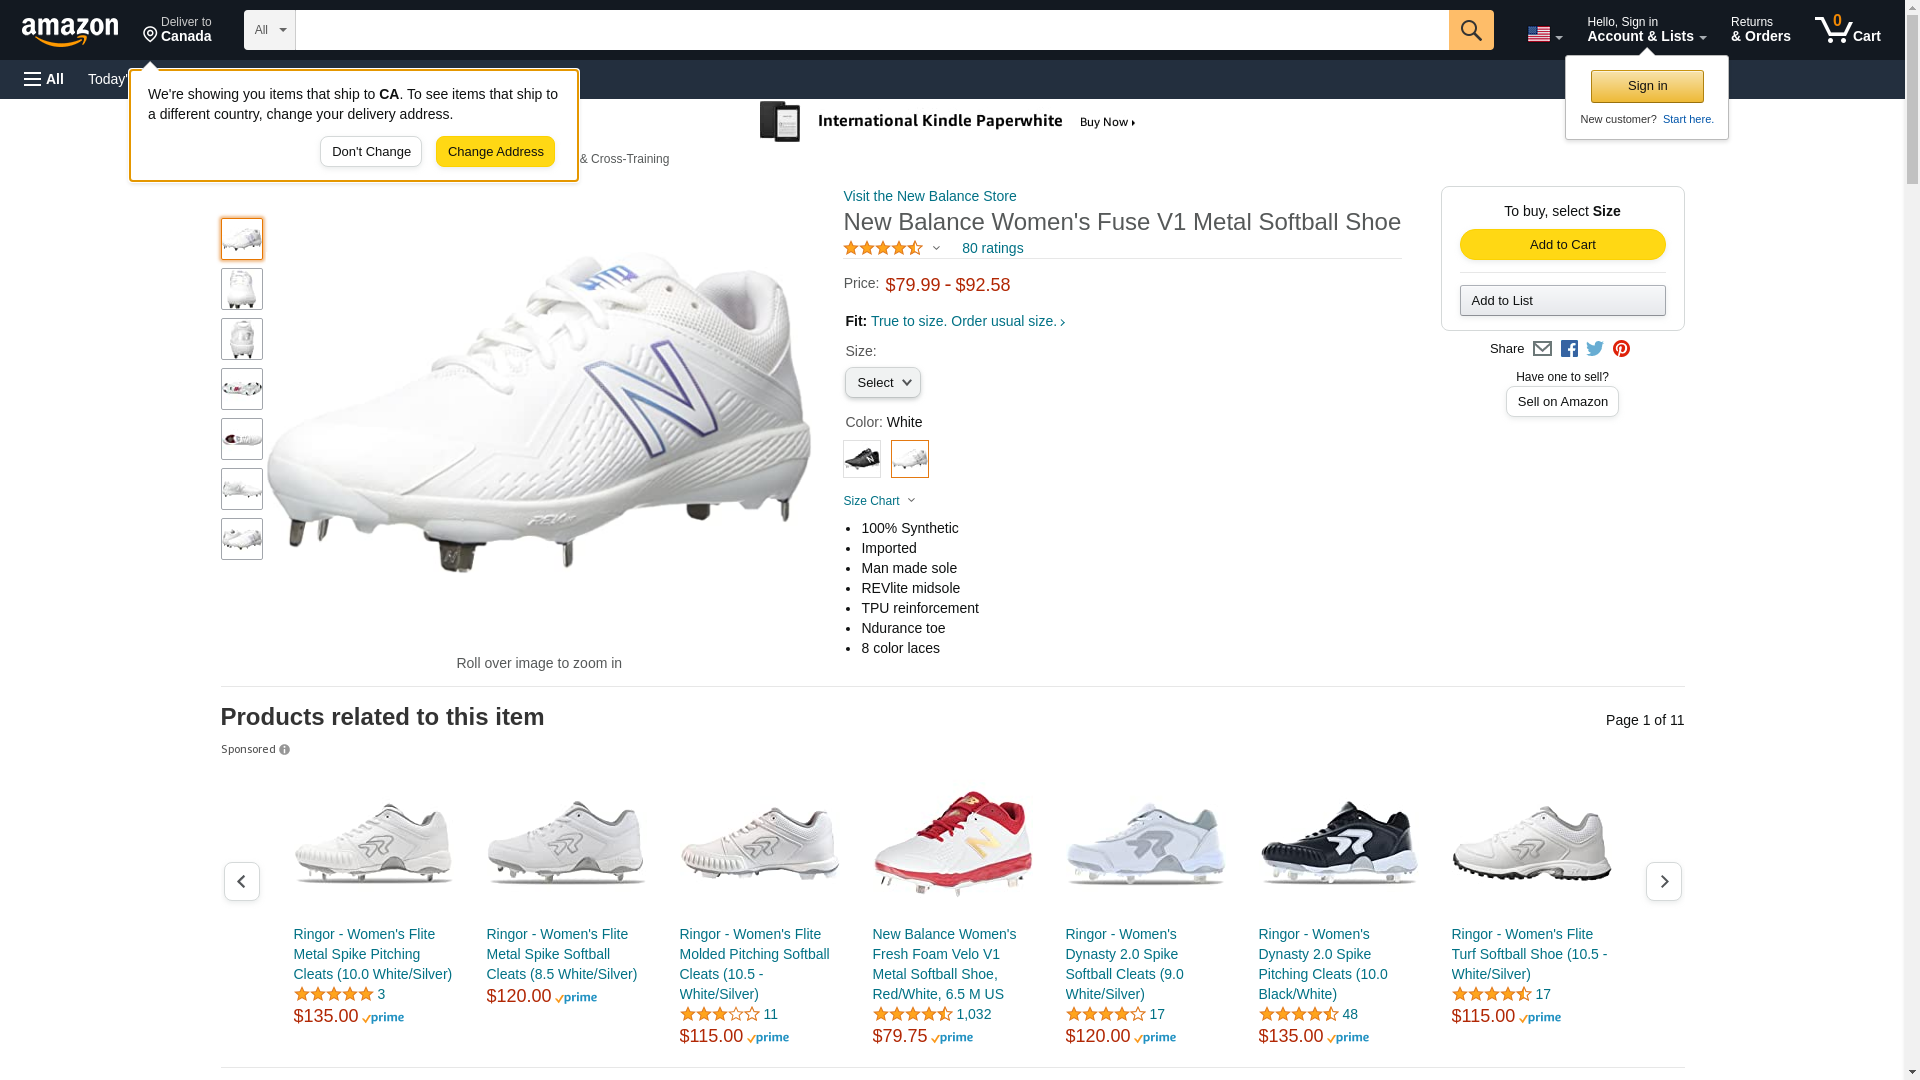Open the All hamburger menu

tap(44, 79)
